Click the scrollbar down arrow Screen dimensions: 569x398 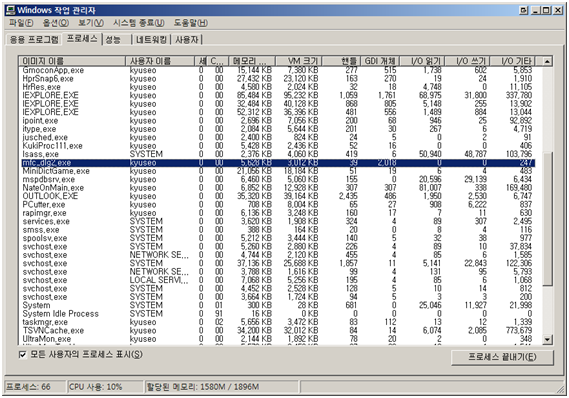tap(548, 340)
